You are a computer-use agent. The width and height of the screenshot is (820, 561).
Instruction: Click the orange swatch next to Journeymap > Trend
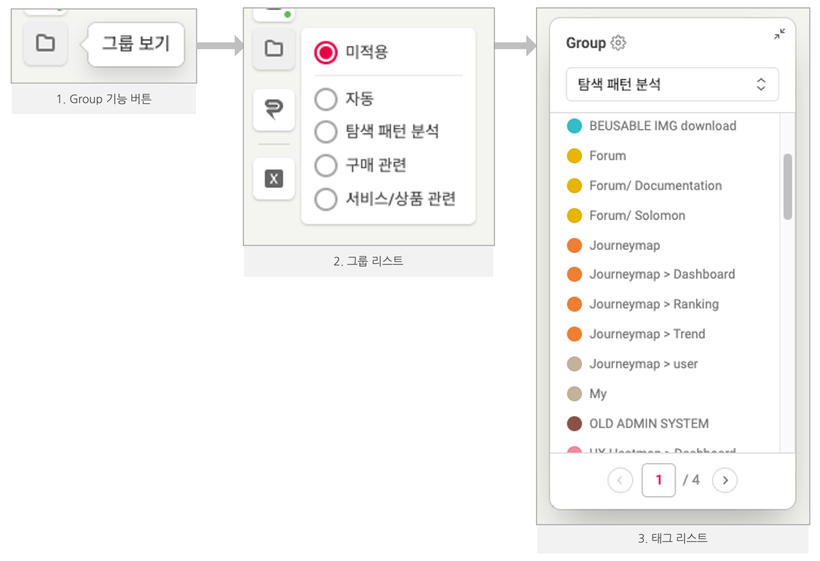tap(574, 334)
